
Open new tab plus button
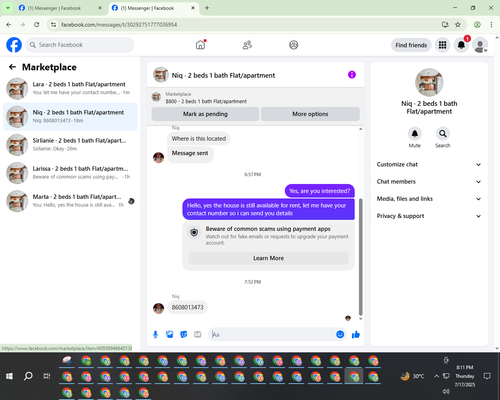(x=207, y=8)
